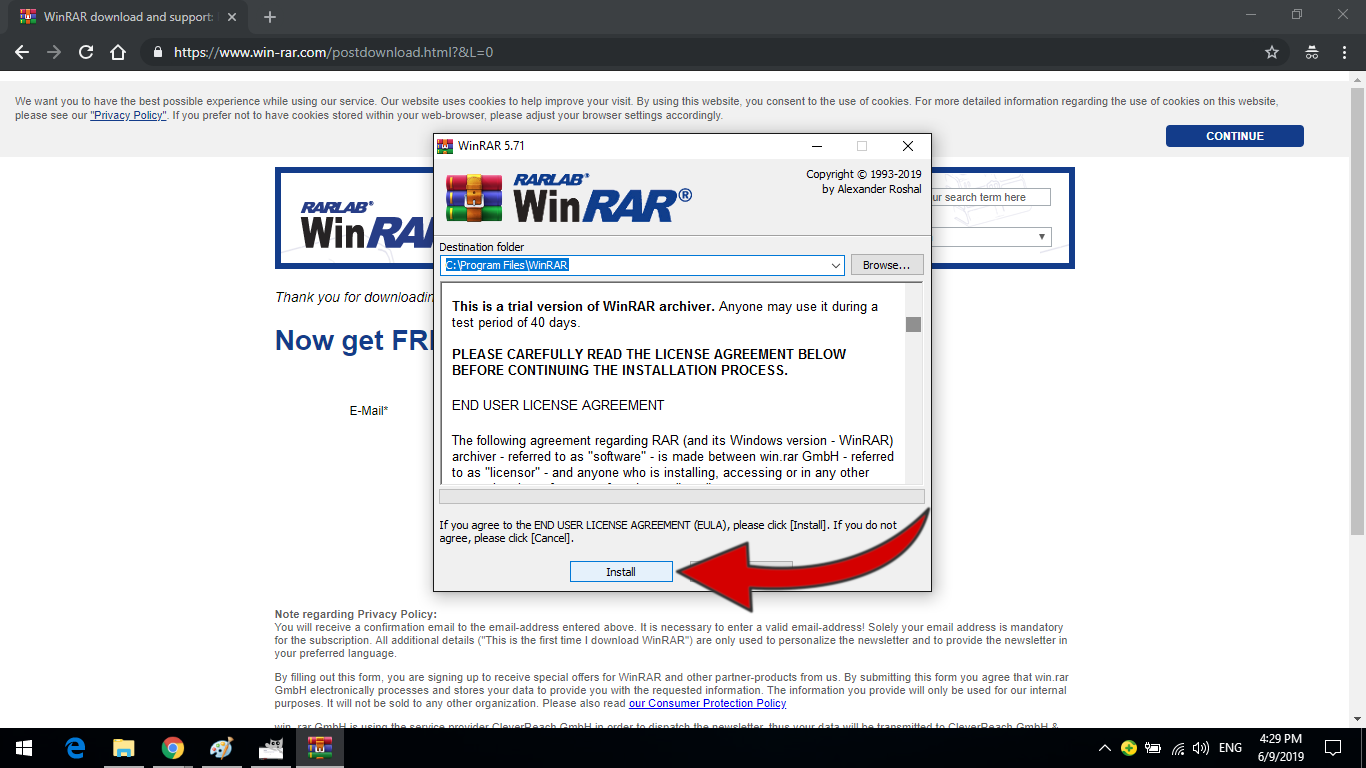Open the website dropdown below the search box
1366x768 pixels.
[990, 237]
